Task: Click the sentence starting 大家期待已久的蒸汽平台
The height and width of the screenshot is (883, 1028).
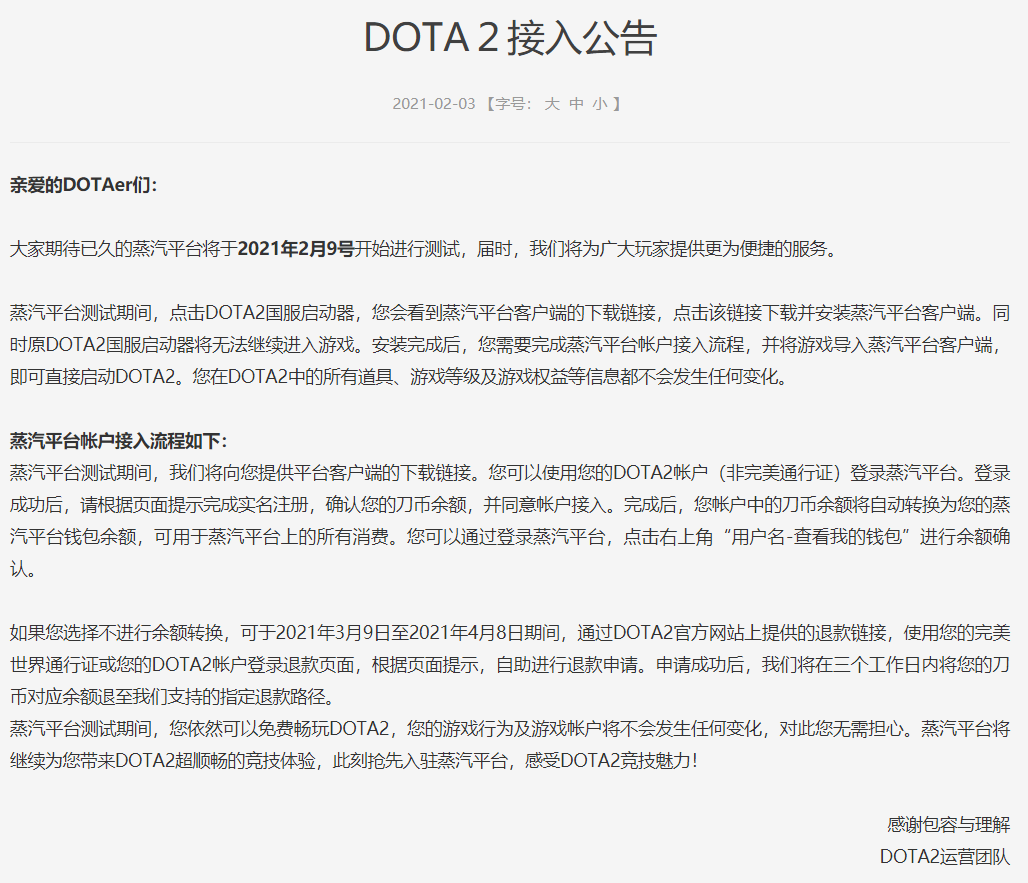Action: (425, 249)
